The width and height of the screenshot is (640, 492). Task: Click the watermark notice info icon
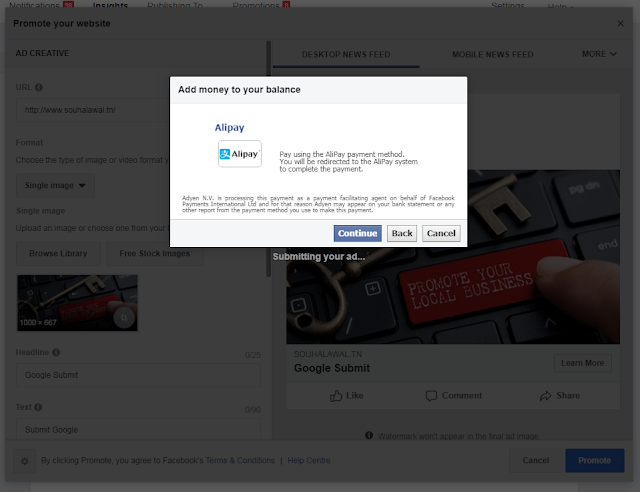pyautogui.click(x=369, y=435)
